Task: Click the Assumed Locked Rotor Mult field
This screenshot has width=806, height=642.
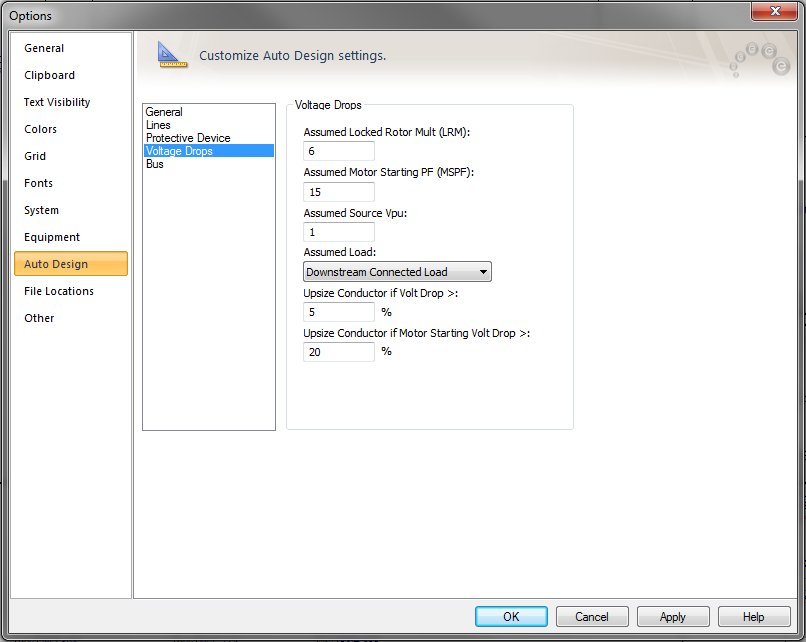Action: pos(339,151)
